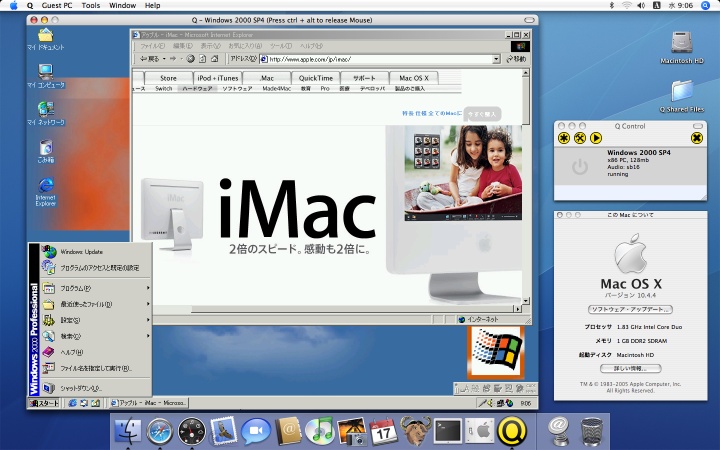Click the Windows Start button
Screen dimensions: 720x450
click(x=44, y=403)
